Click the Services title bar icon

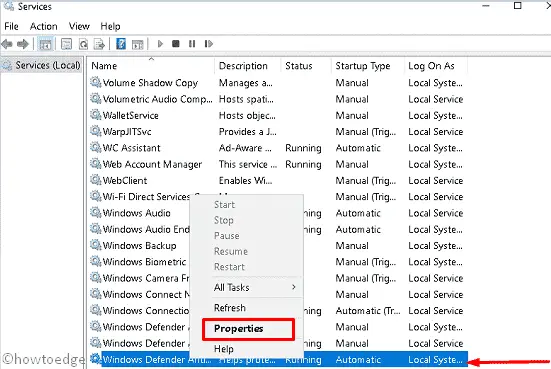pyautogui.click(x=8, y=6)
